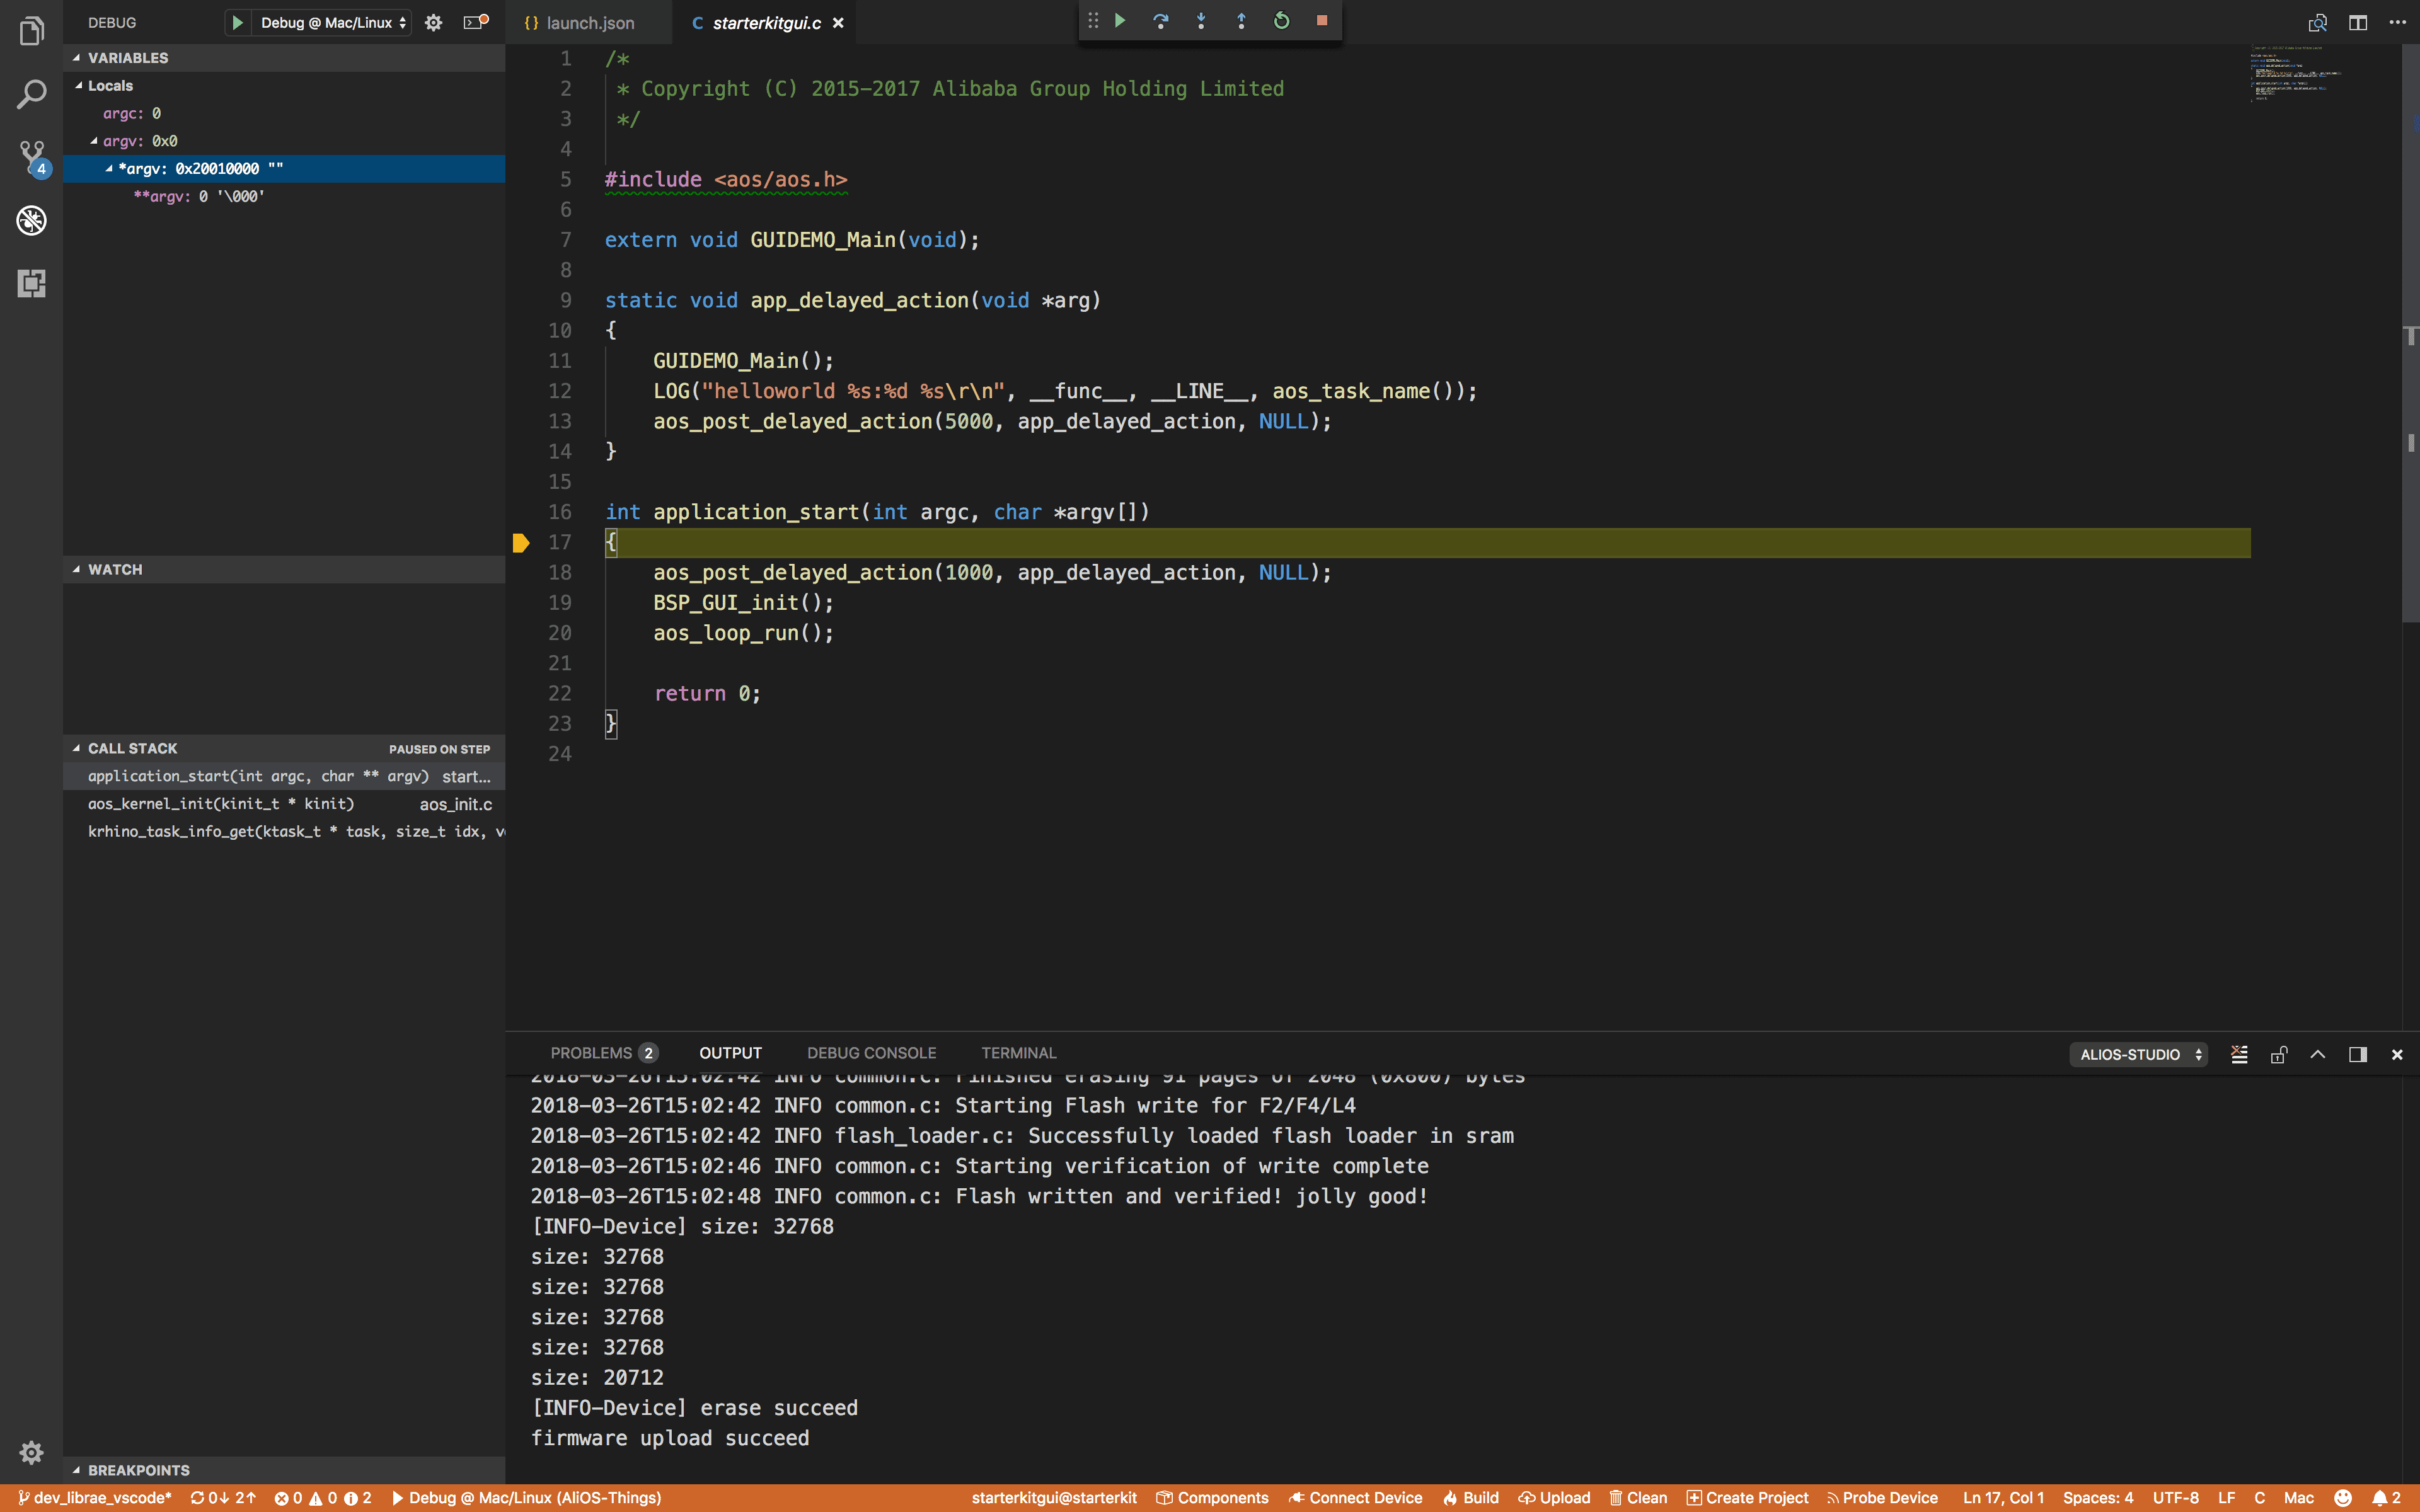Switch to the Debug Console tab
Screen dimensions: 2420x1512
coord(871,1053)
